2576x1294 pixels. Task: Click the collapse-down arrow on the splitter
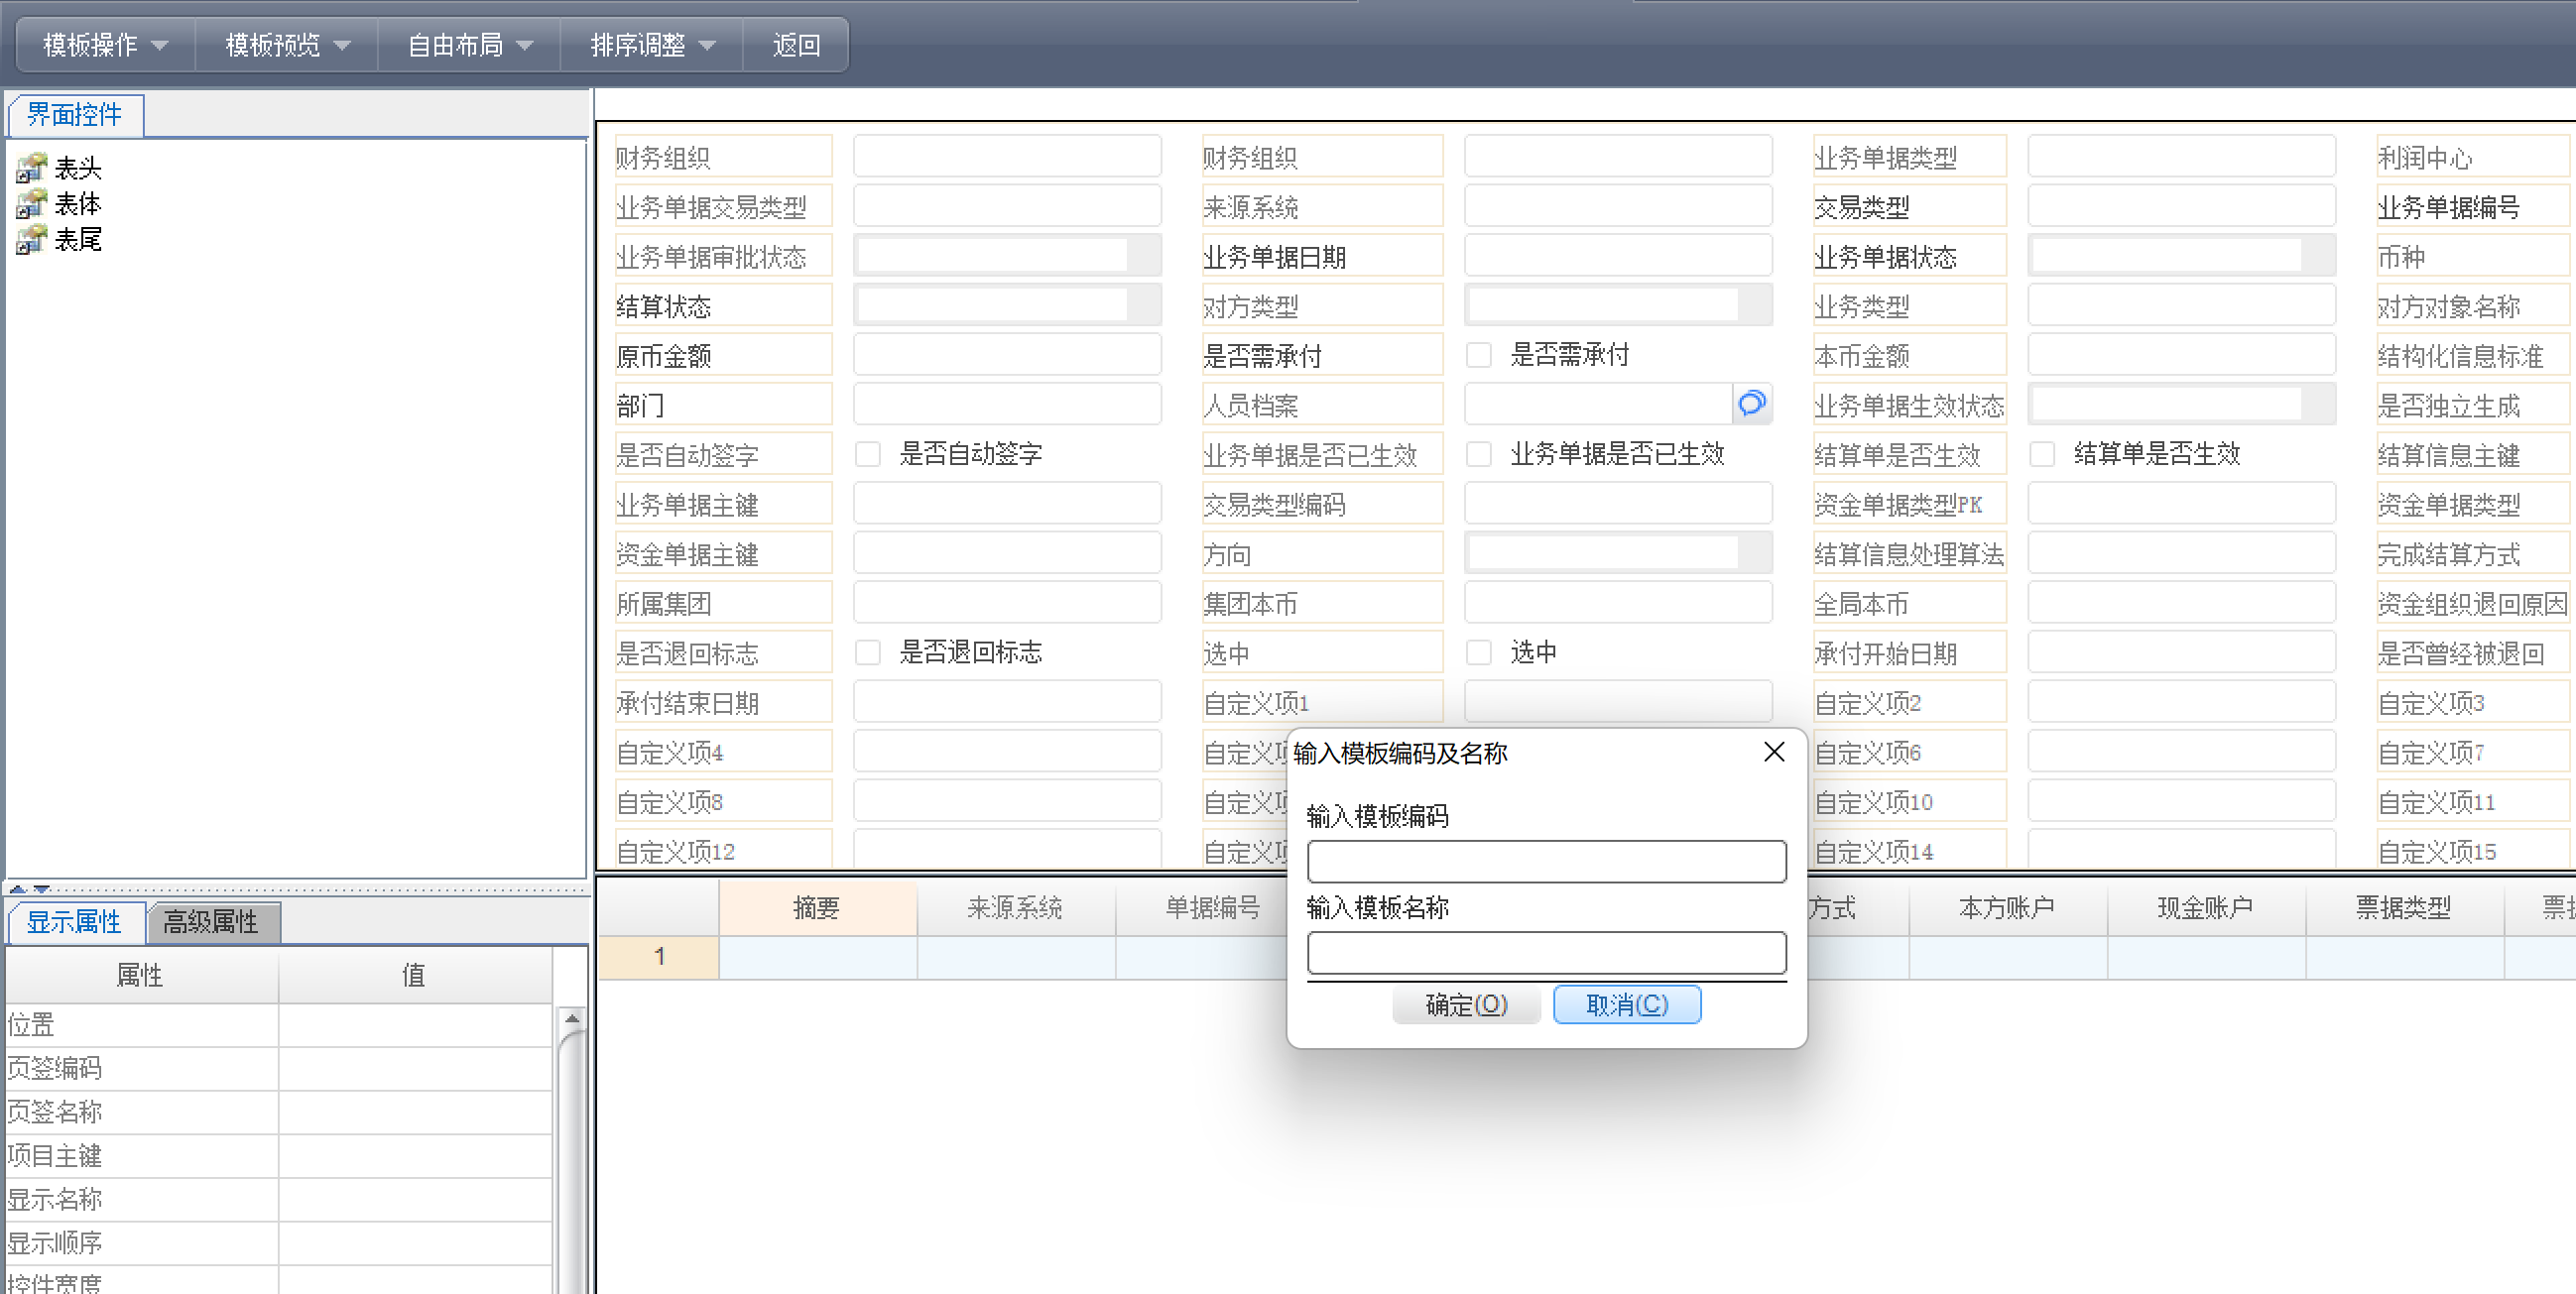coord(41,887)
